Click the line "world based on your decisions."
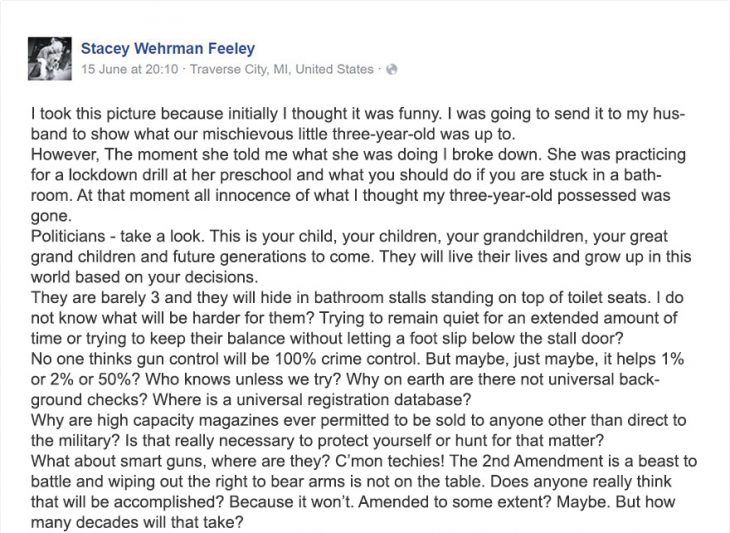 click(144, 277)
